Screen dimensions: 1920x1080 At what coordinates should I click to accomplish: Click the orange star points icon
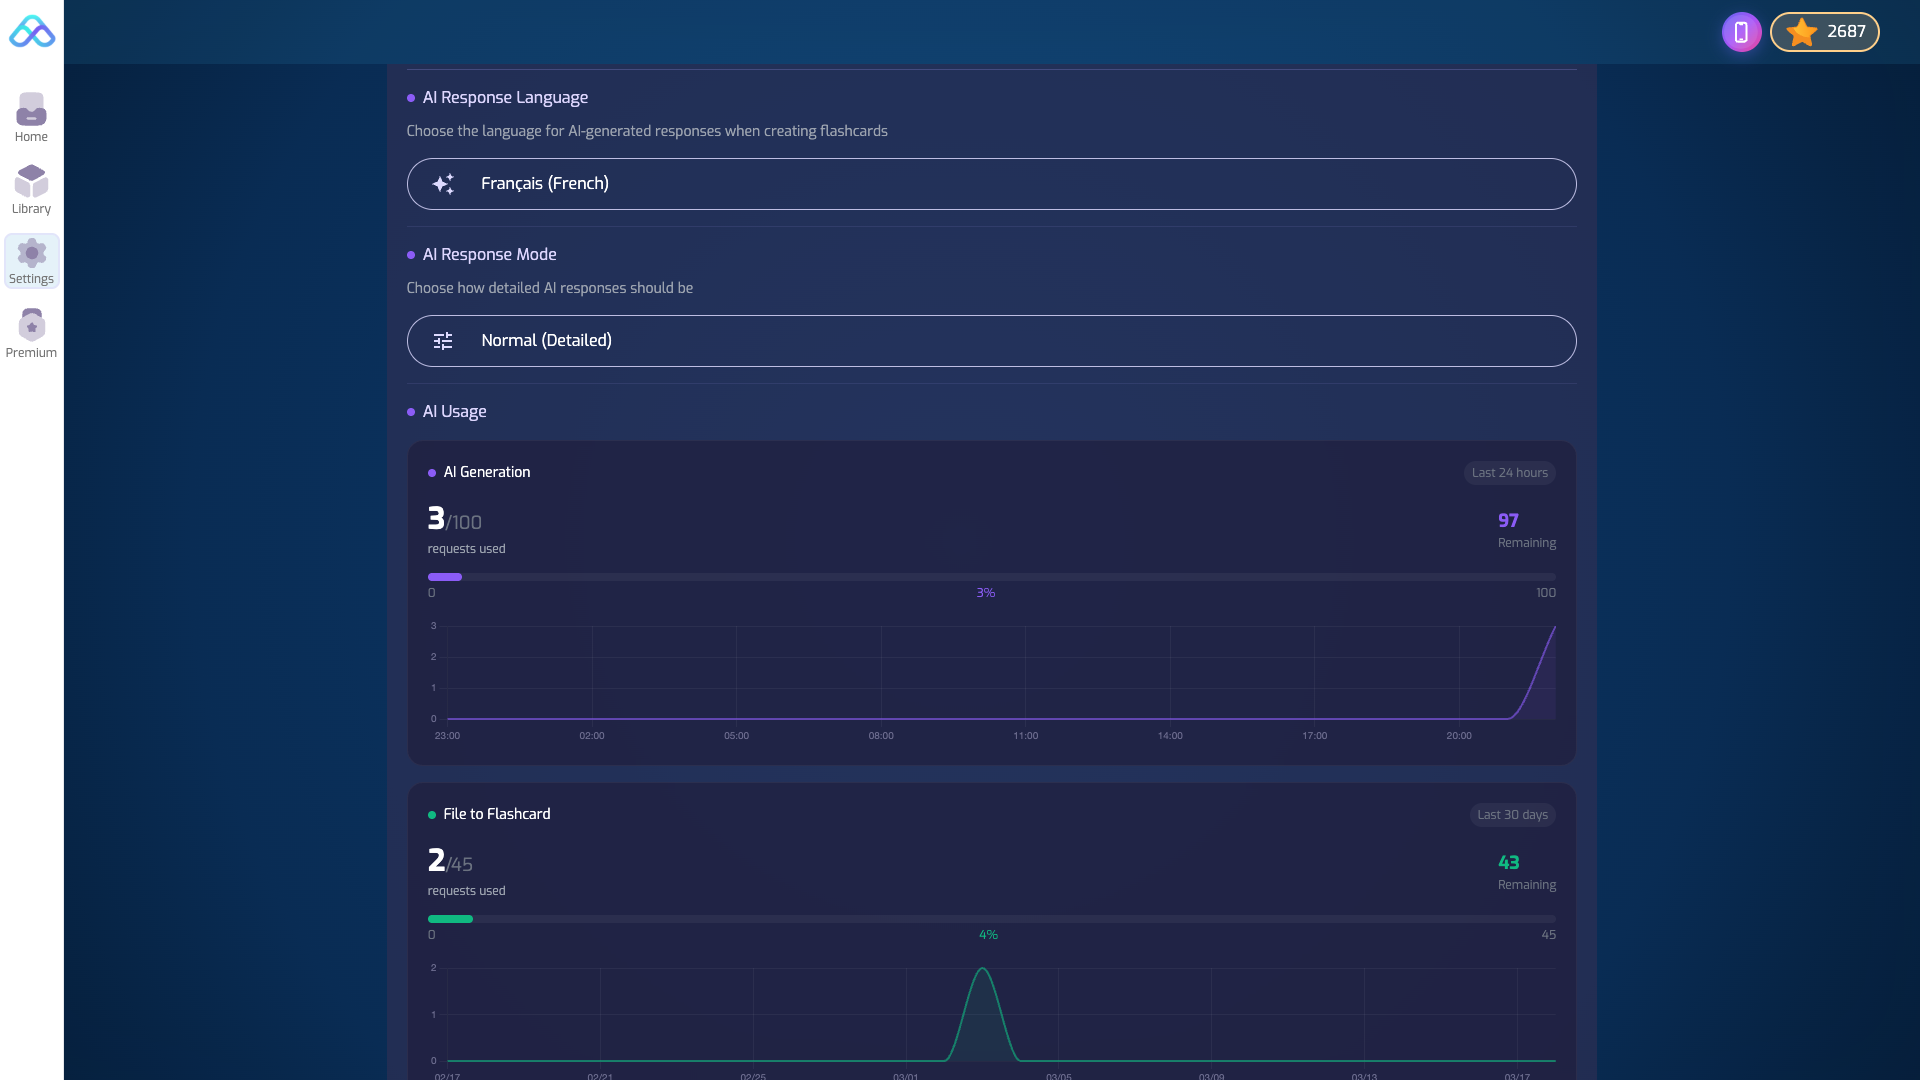pos(1801,32)
